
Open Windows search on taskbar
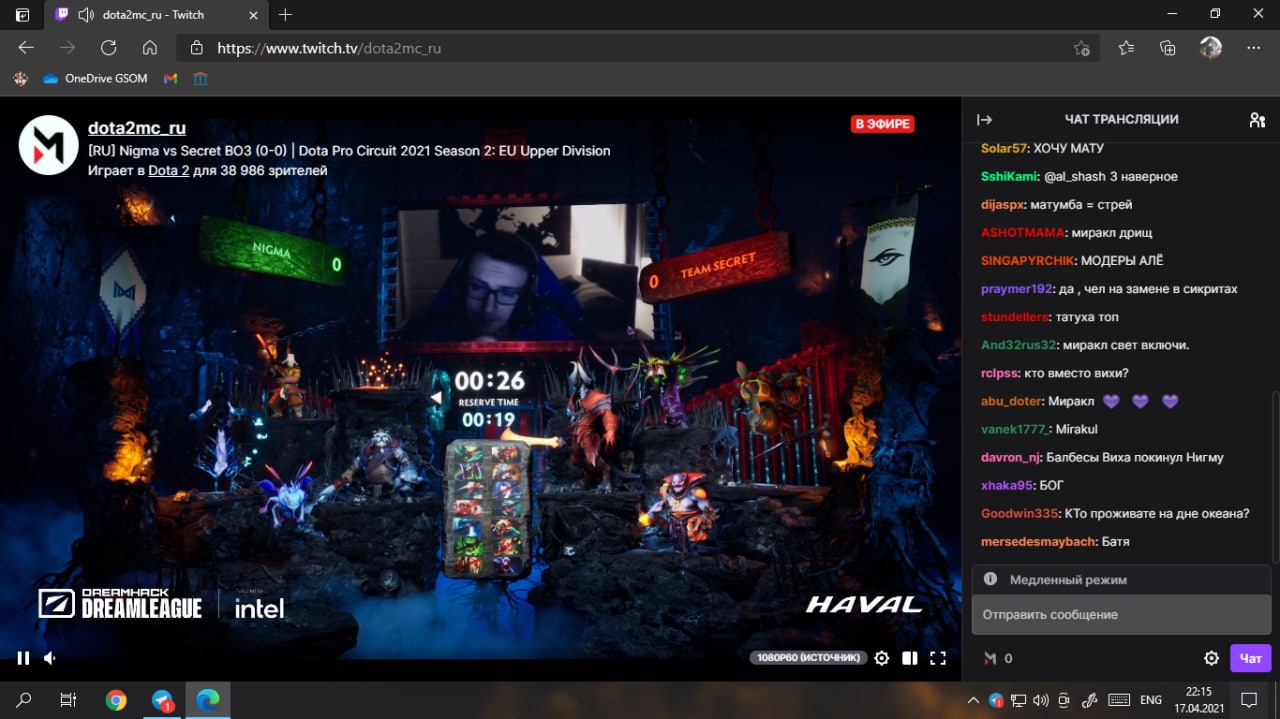(24, 700)
